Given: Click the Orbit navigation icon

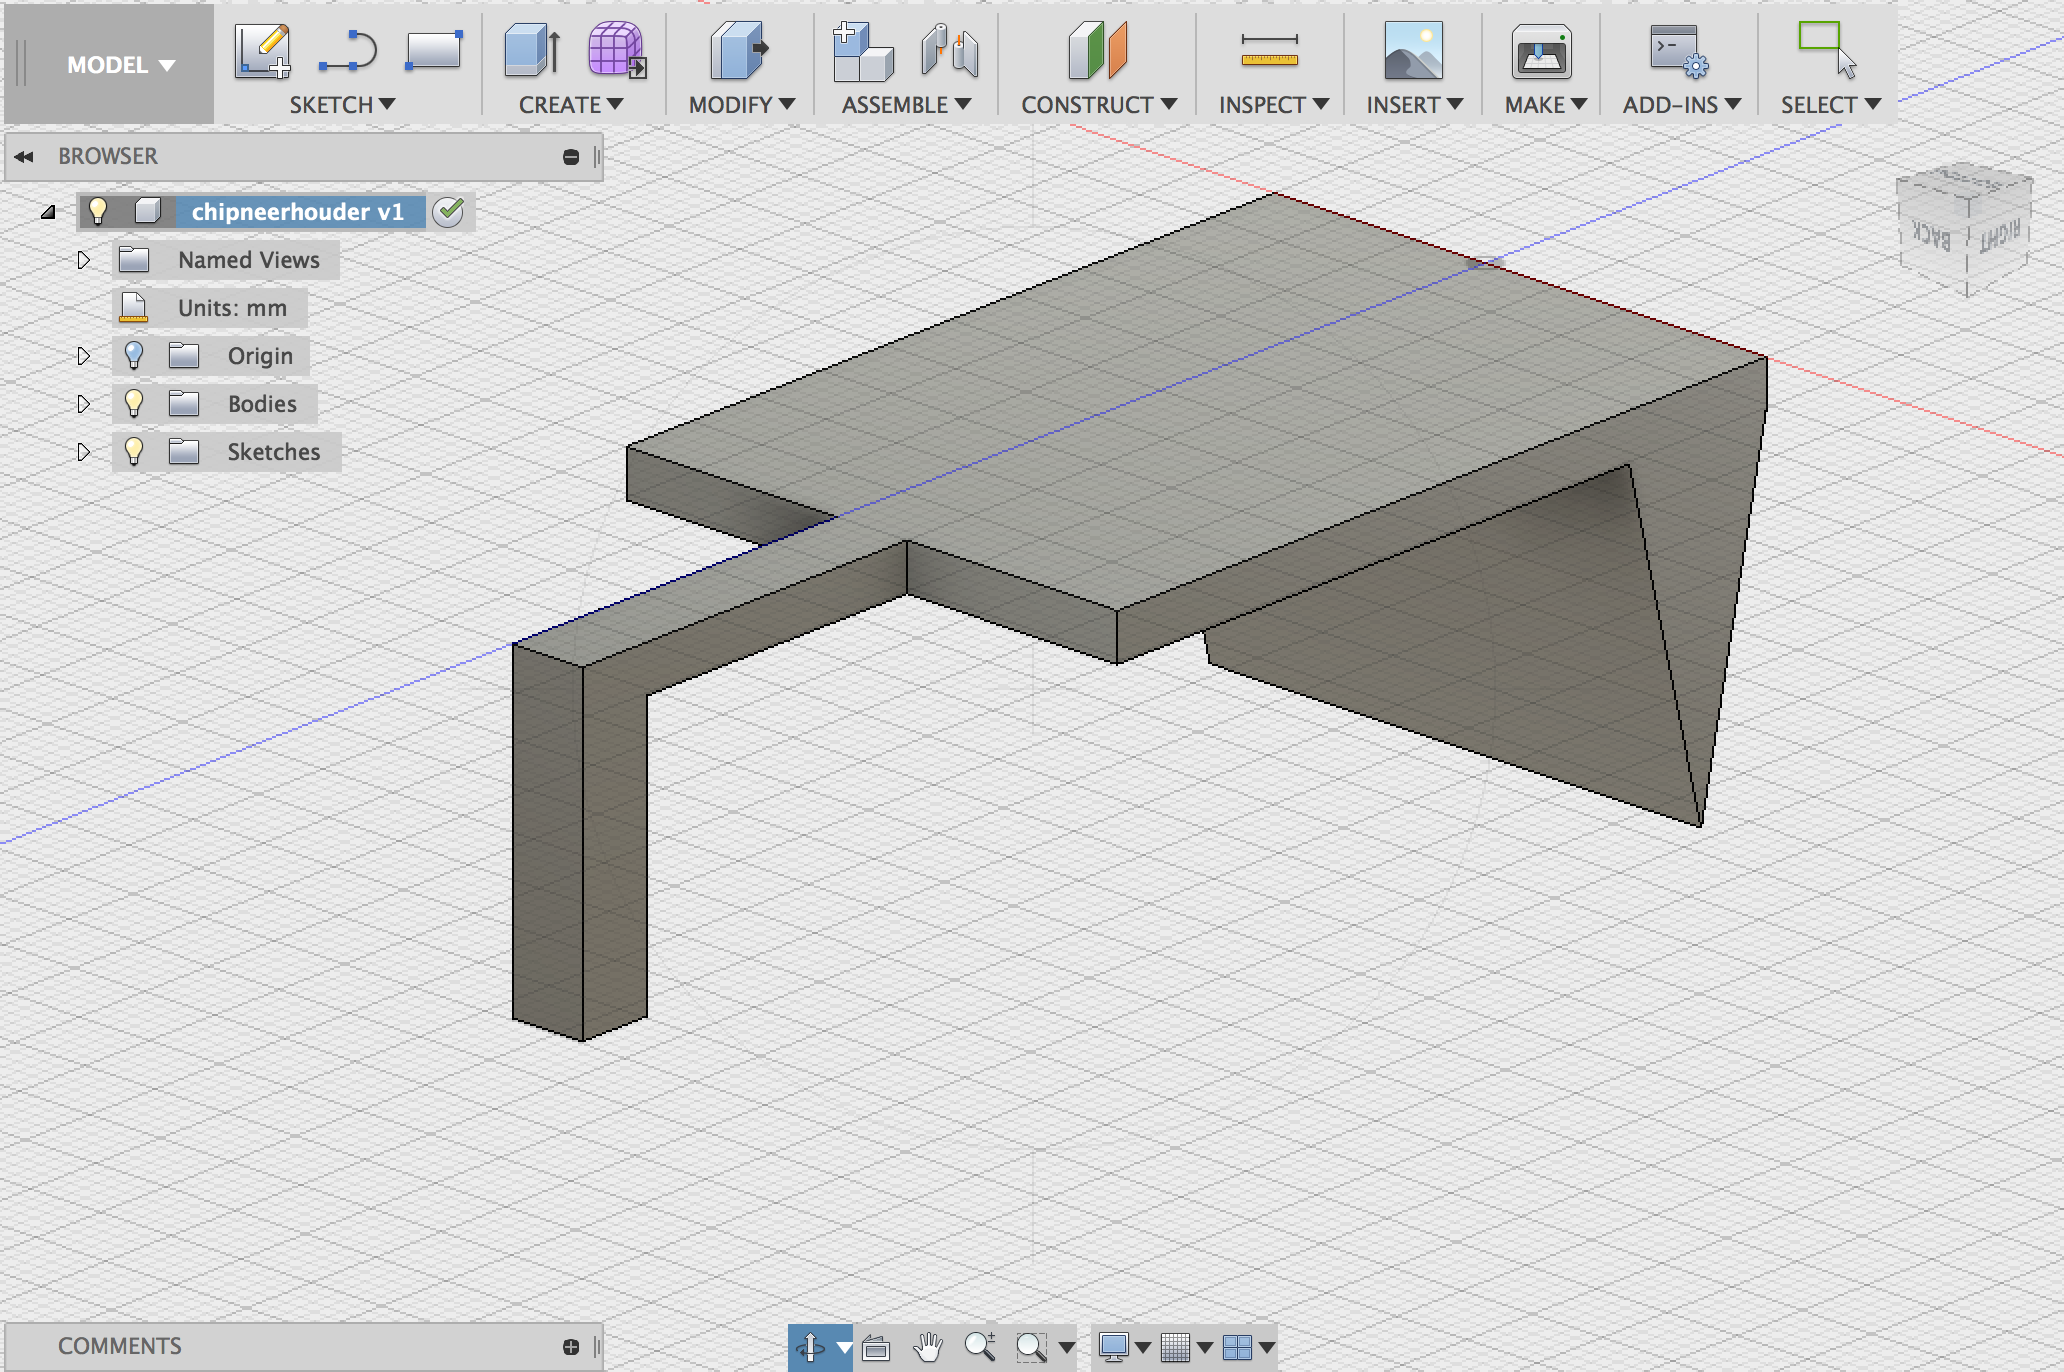Looking at the screenshot, I should tap(810, 1347).
